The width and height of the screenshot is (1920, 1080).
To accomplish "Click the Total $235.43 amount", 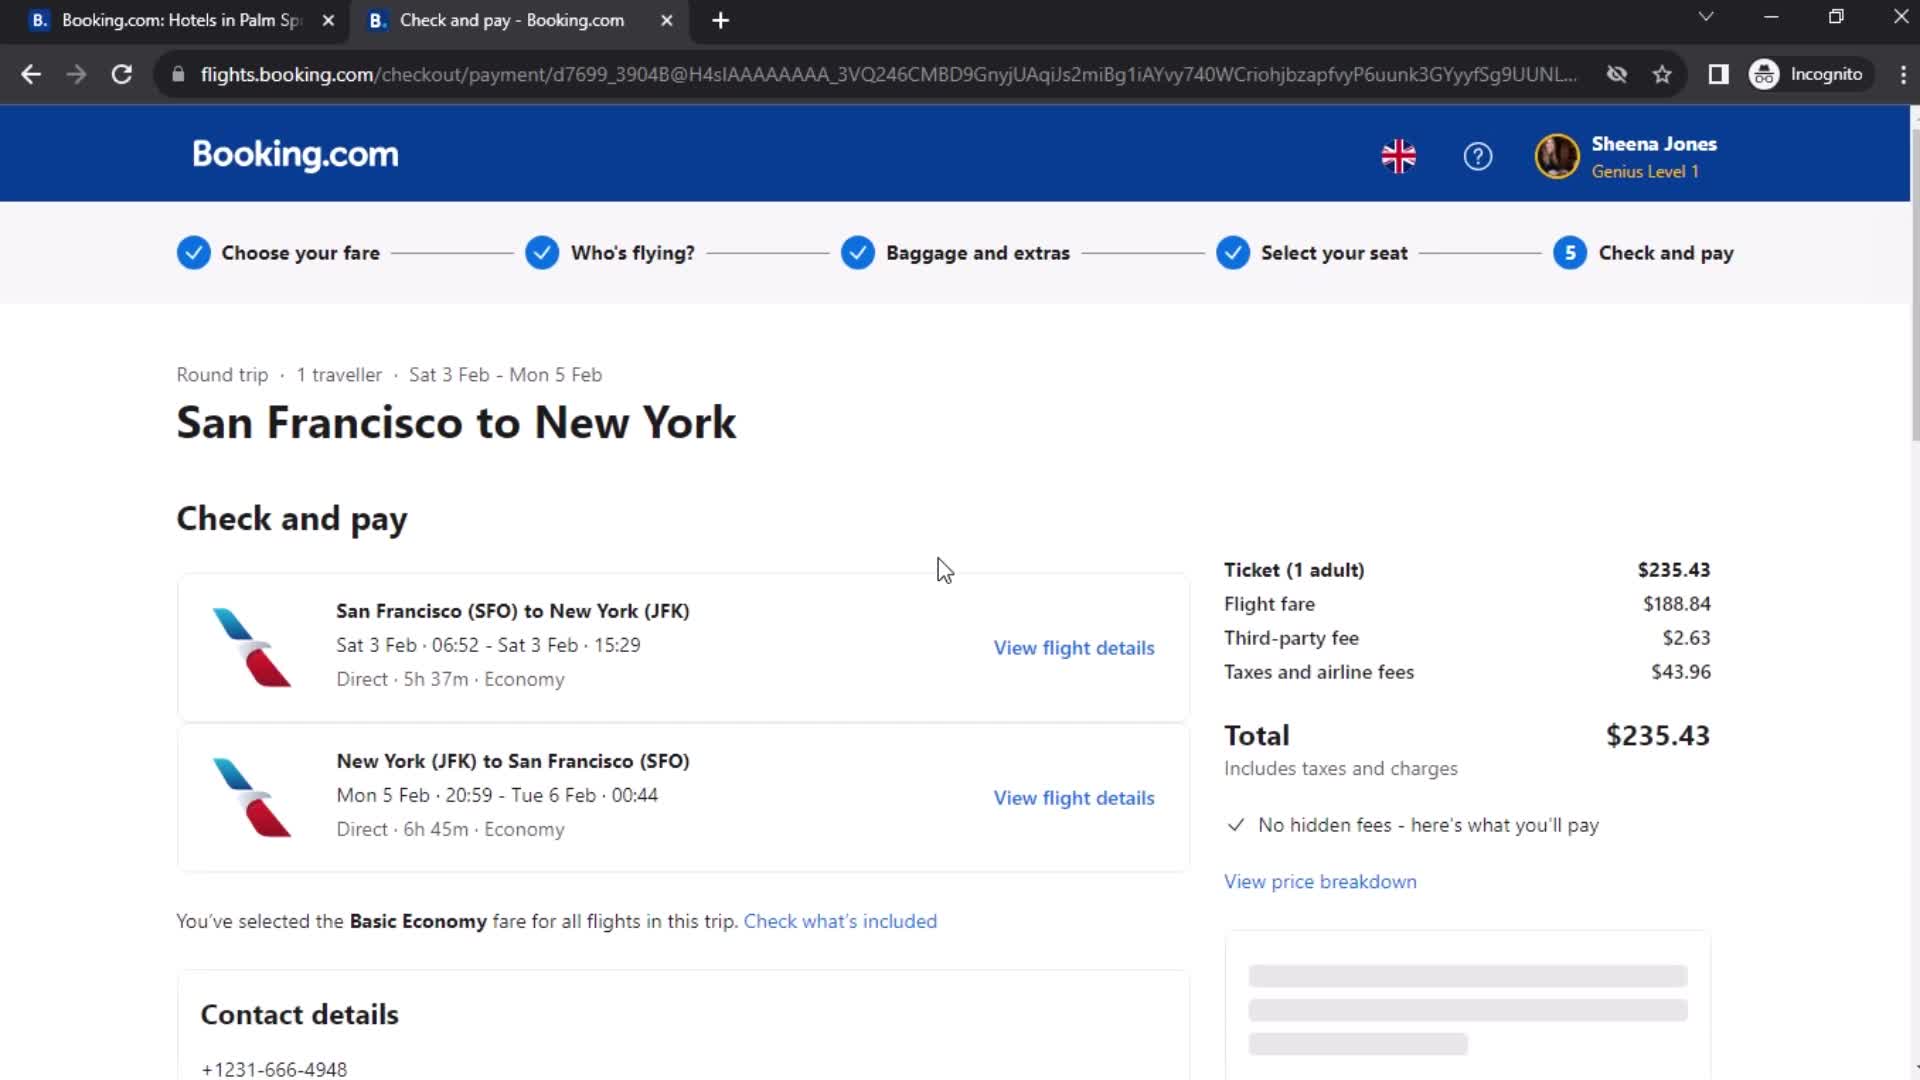I will (1657, 736).
